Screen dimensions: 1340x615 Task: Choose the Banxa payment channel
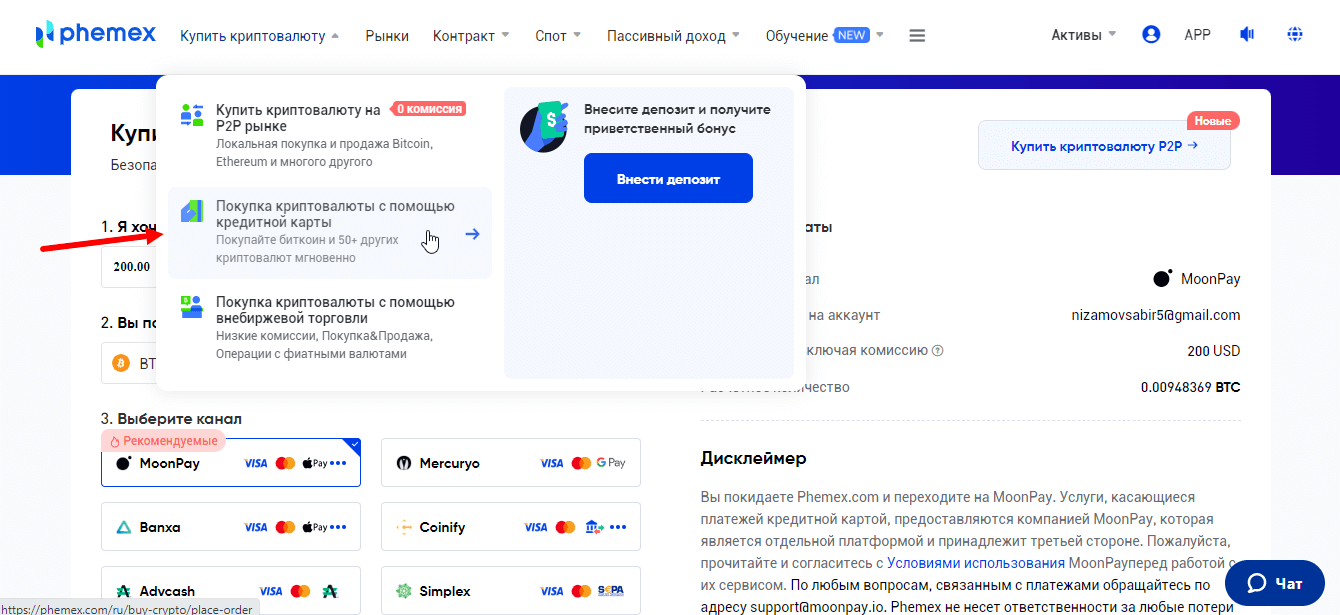tap(230, 527)
